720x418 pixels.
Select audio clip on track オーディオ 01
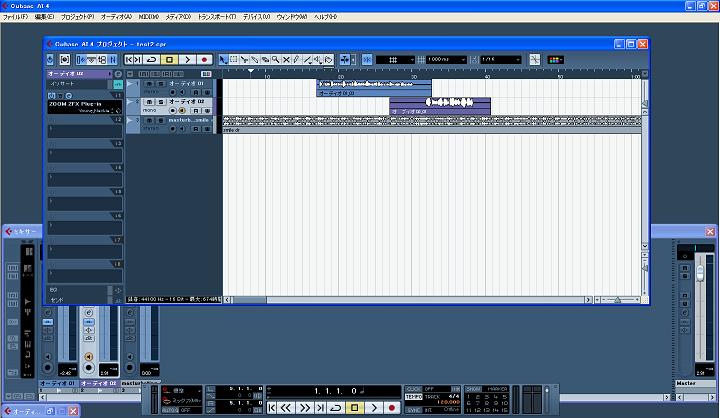(374, 88)
